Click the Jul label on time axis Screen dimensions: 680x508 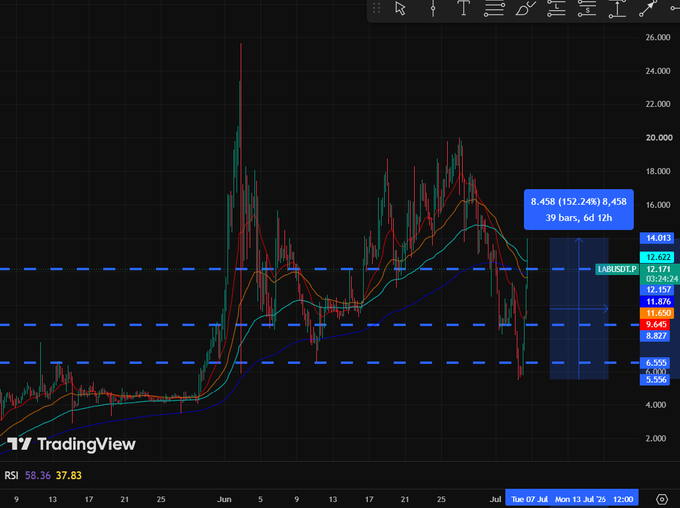coord(495,499)
